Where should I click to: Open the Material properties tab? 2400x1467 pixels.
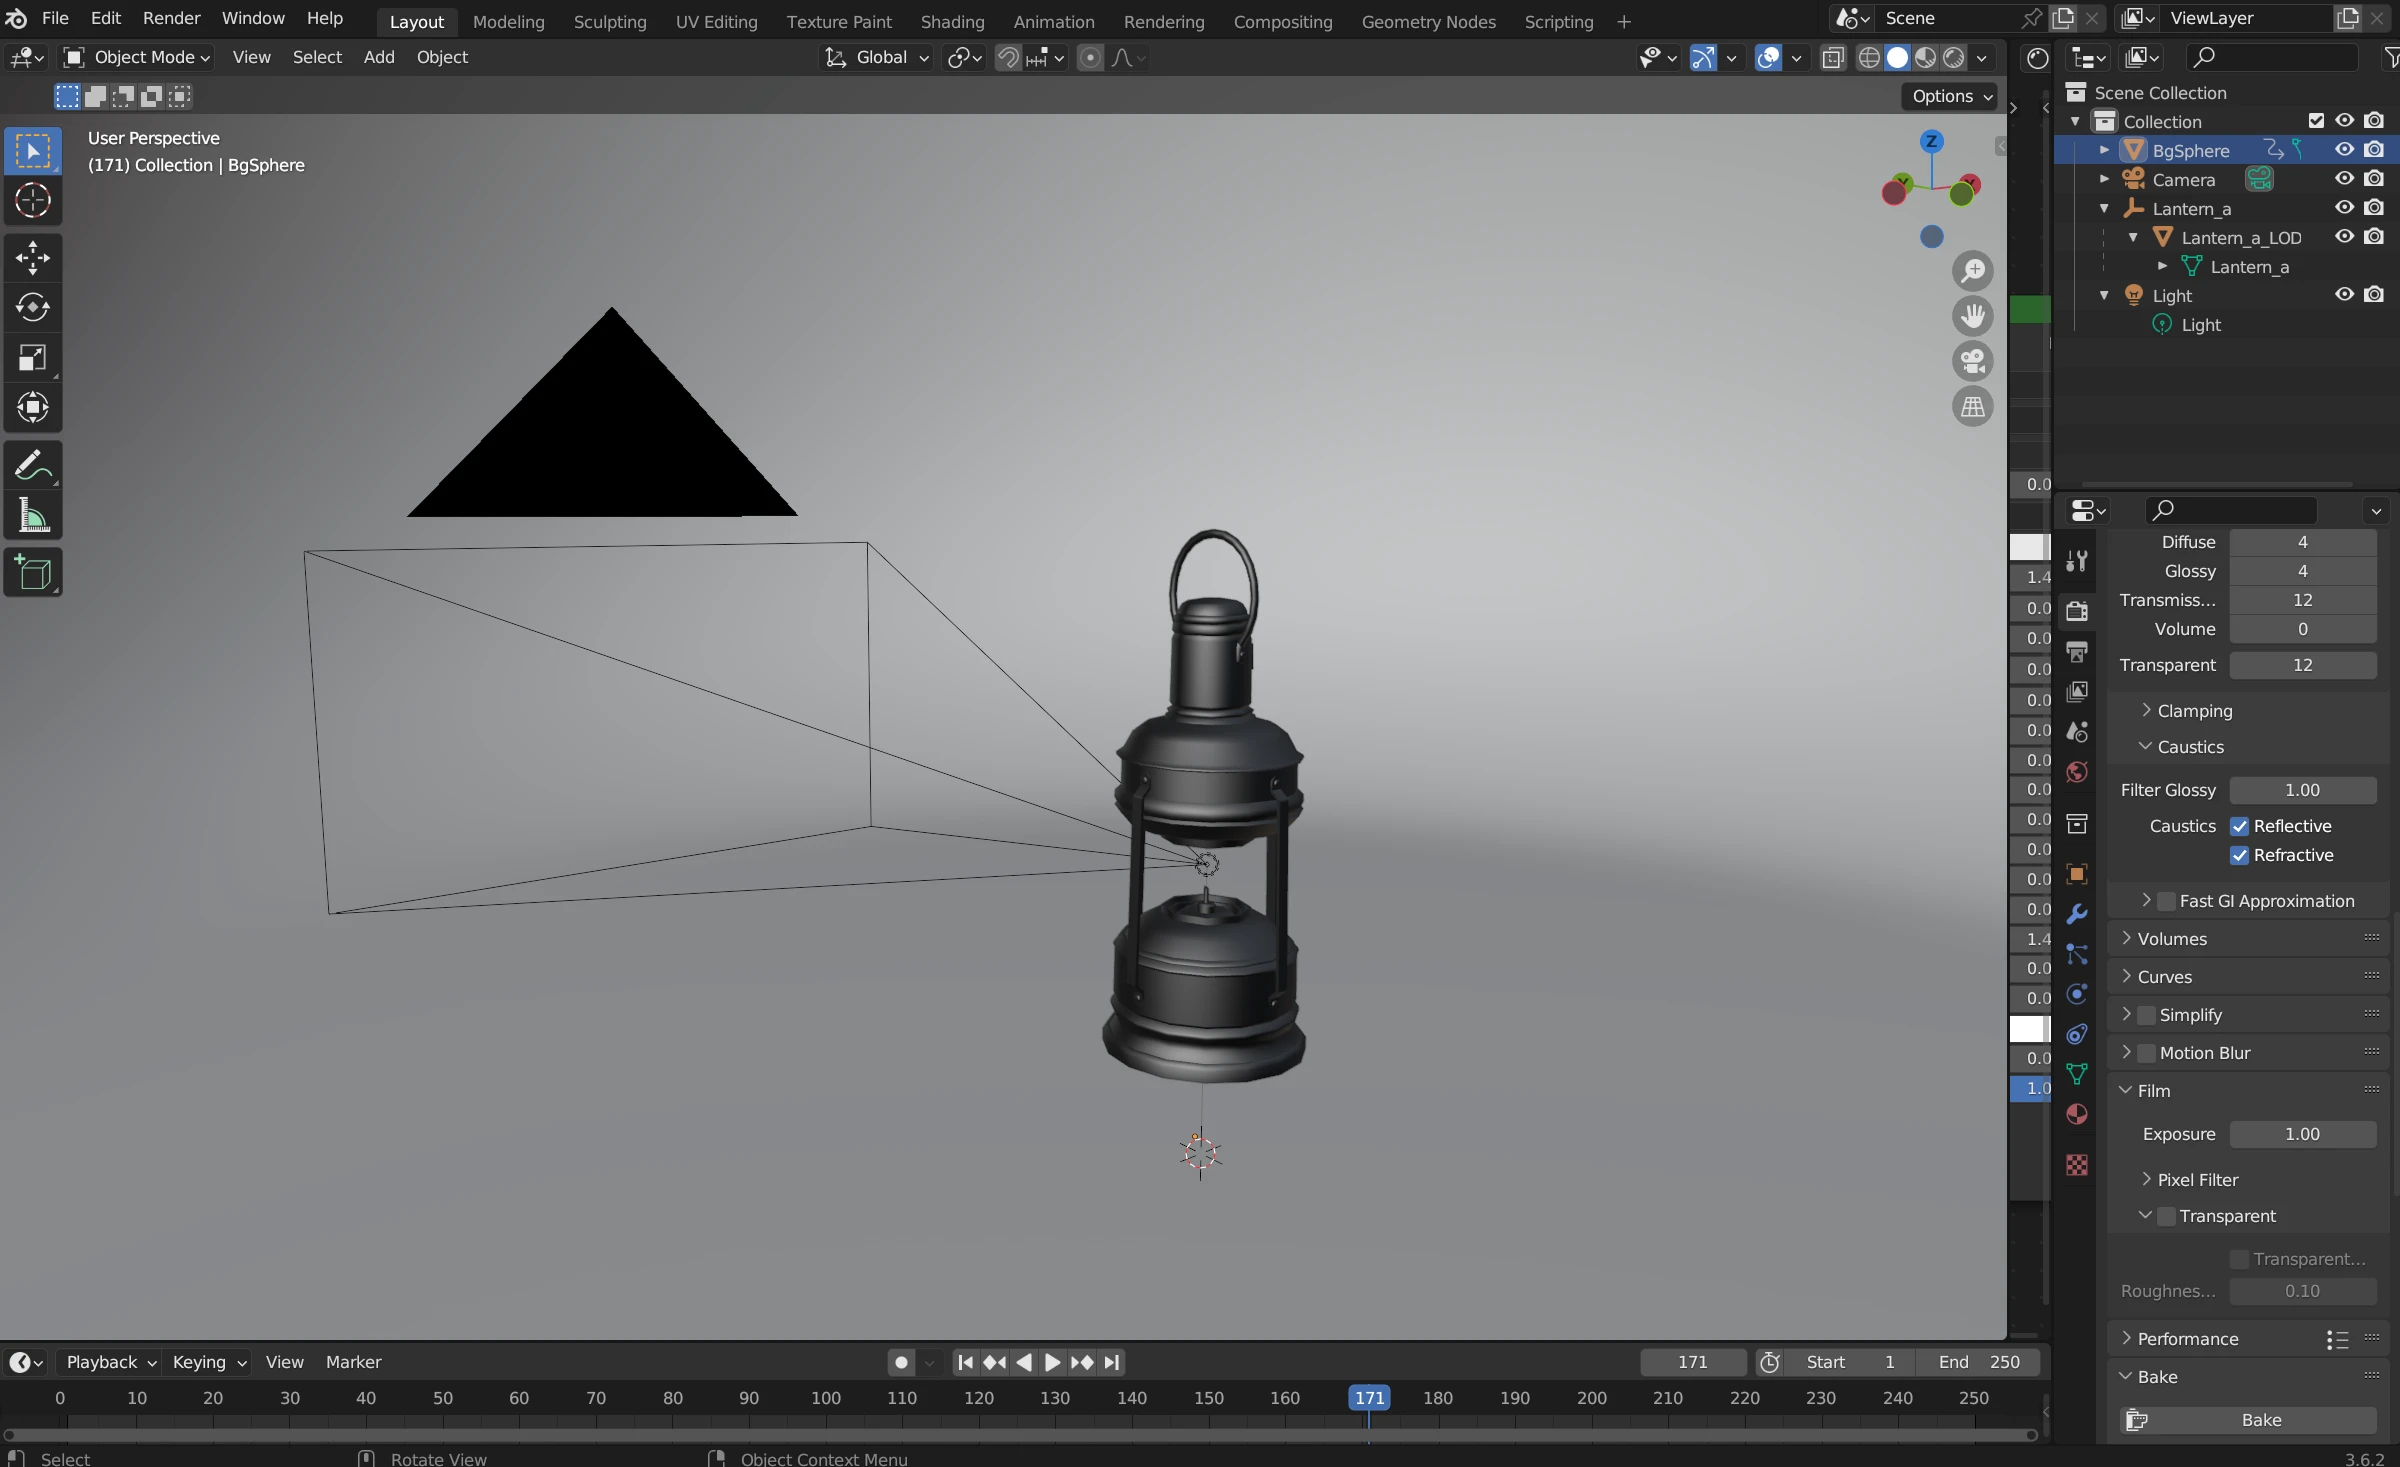click(2077, 1115)
